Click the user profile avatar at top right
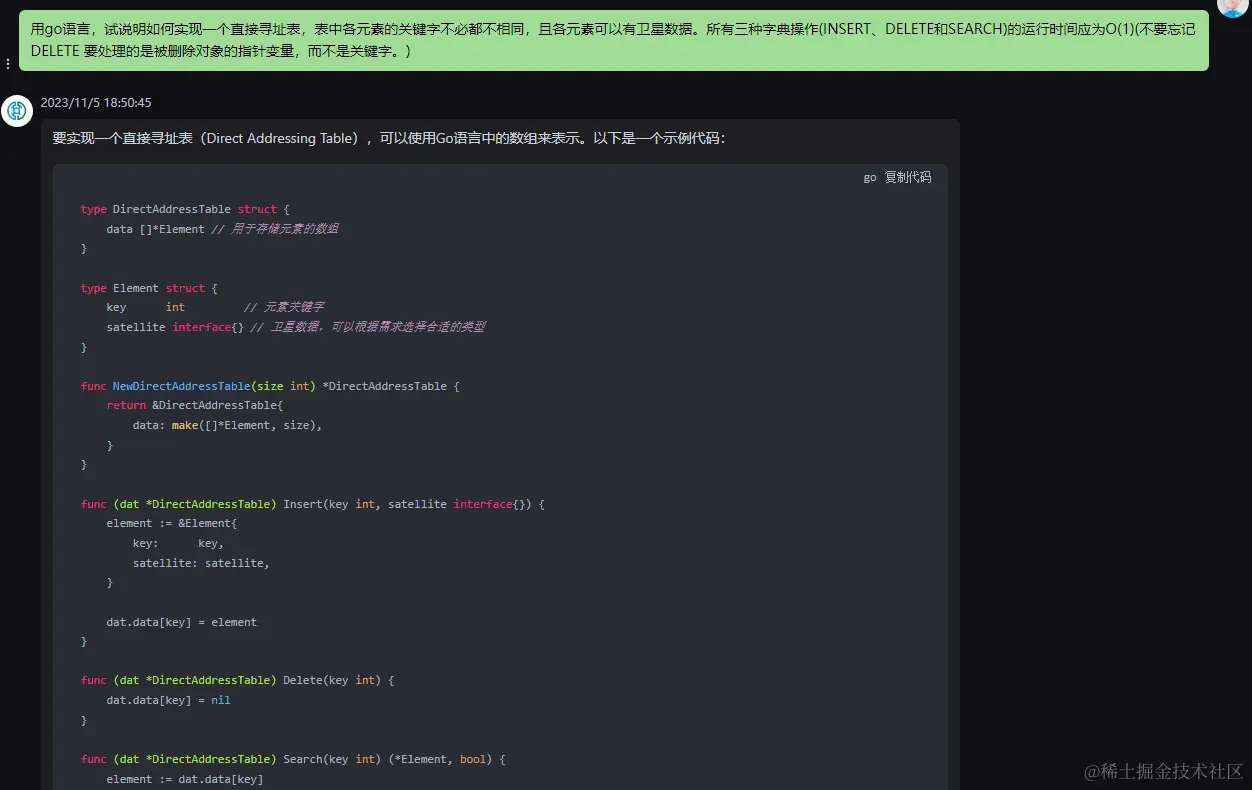This screenshot has width=1252, height=790. tap(1231, 8)
